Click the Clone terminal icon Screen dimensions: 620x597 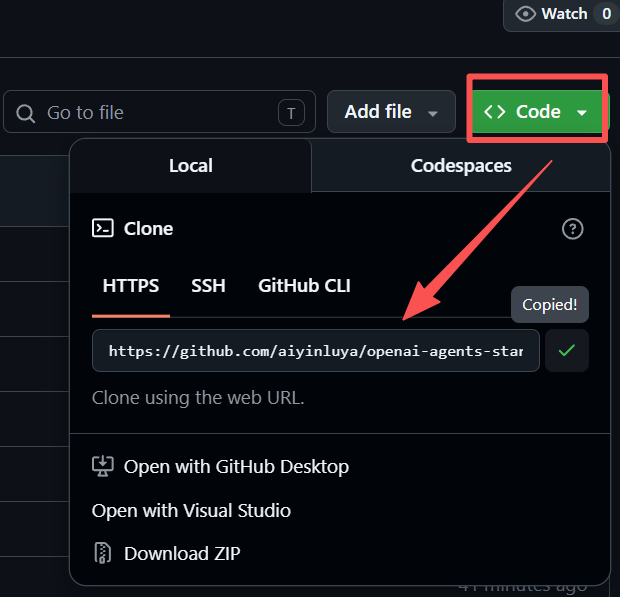[103, 228]
